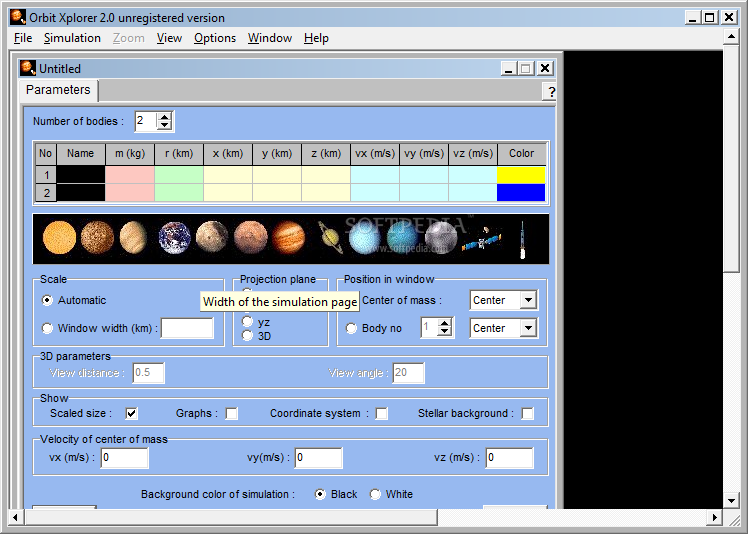Pick the Mercury planet image

[97, 237]
